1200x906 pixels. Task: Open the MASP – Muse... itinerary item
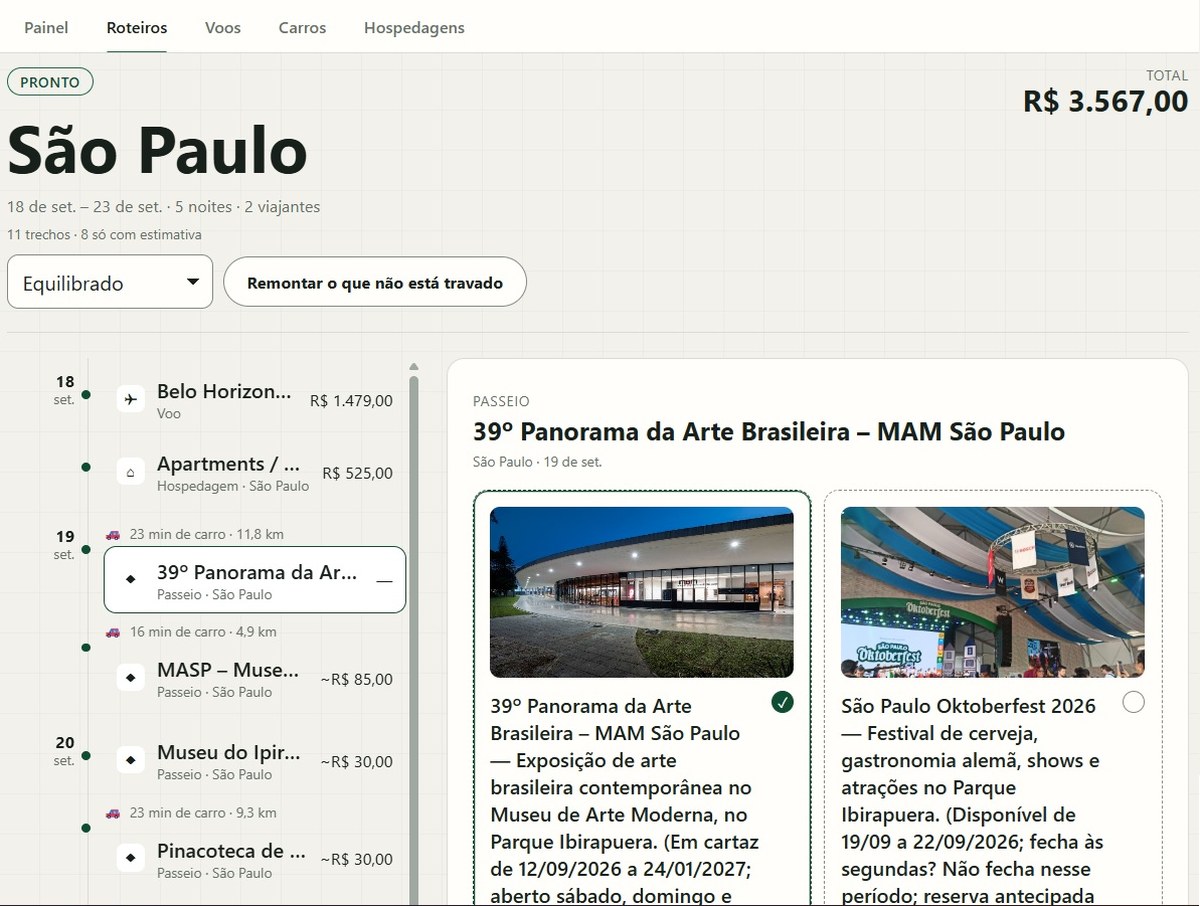255,678
